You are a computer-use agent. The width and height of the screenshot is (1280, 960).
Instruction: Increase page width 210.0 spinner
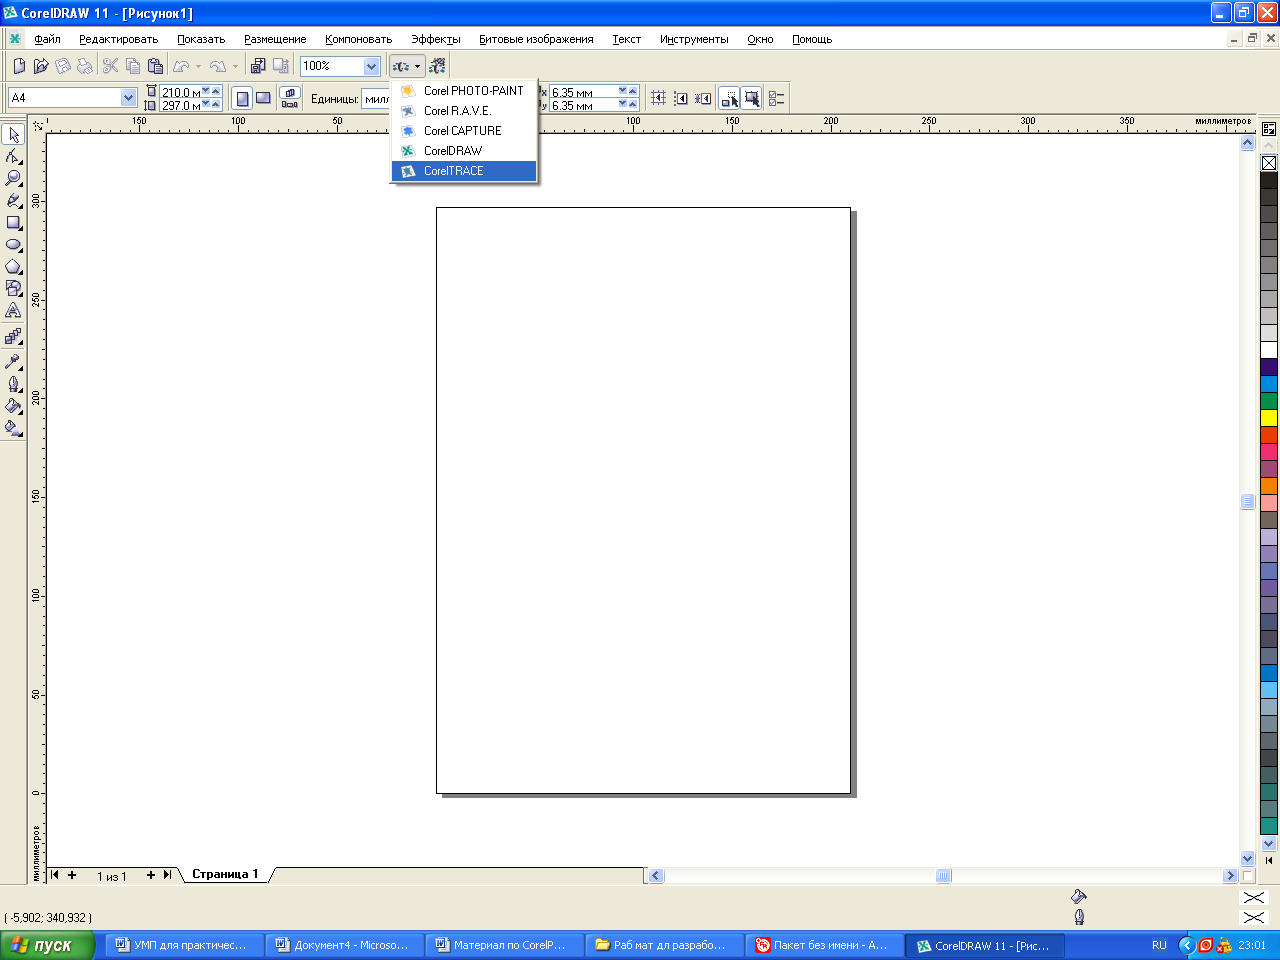pos(215,91)
